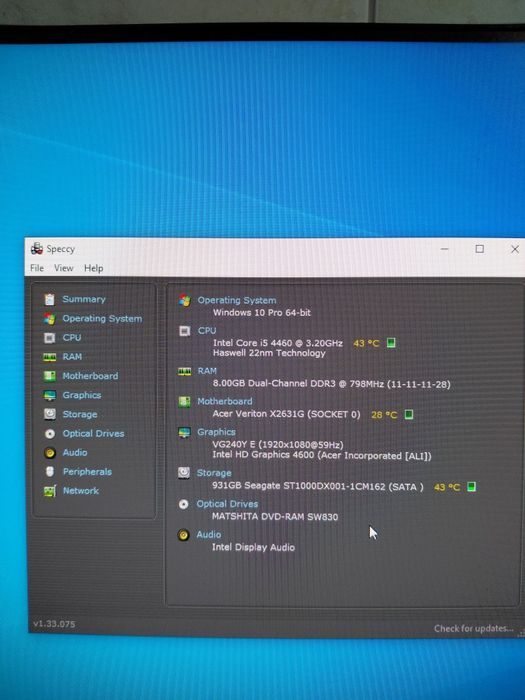525x700 pixels.
Task: Click the Optical Drives disc icon in sidebar
Action: tap(50, 433)
